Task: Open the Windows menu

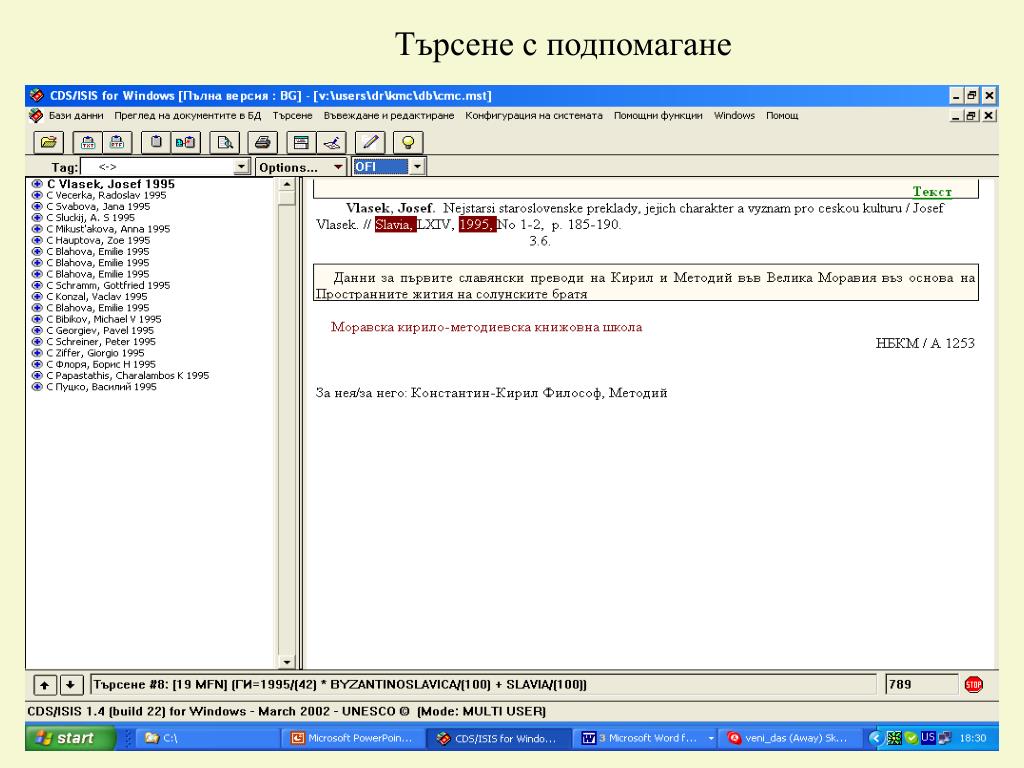Action: (x=734, y=116)
